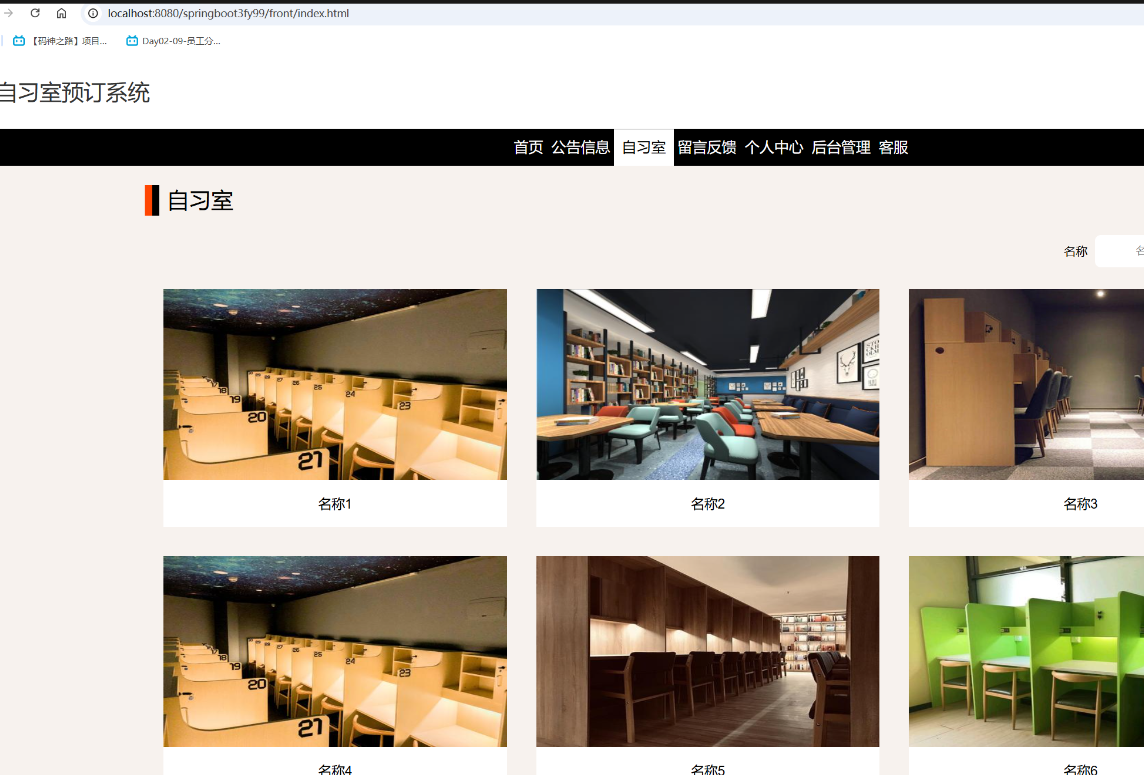Click the browser reload icon
Viewport: 1144px width, 775px height.
click(35, 13)
